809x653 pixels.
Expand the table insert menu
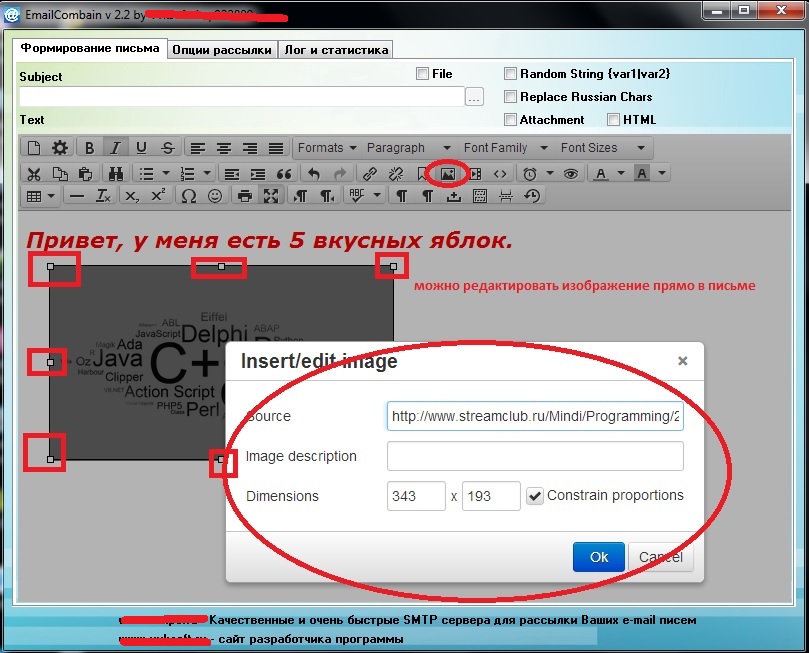click(51, 196)
